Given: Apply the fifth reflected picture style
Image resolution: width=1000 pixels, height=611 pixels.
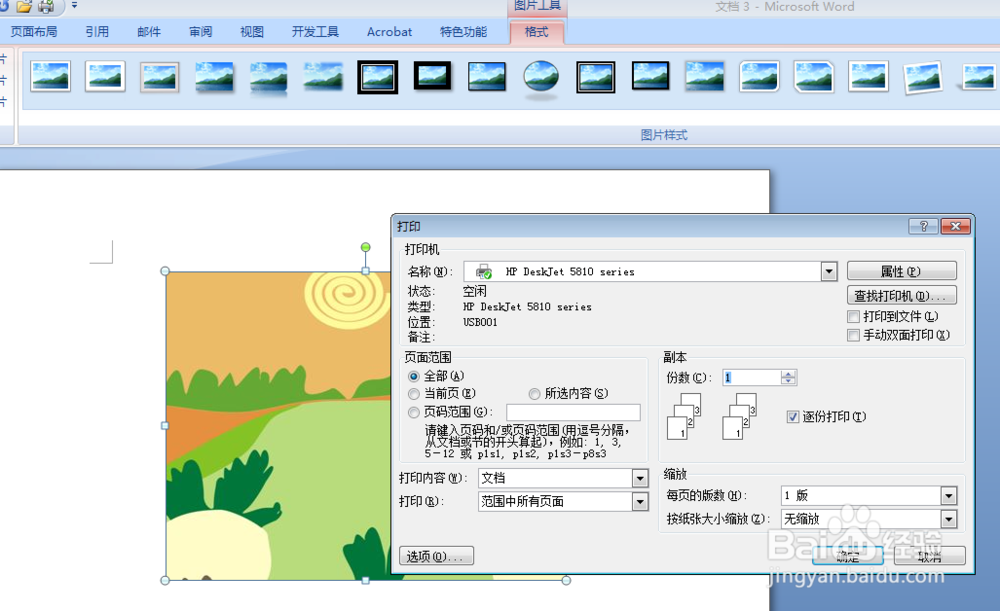Looking at the screenshot, I should coord(268,78).
